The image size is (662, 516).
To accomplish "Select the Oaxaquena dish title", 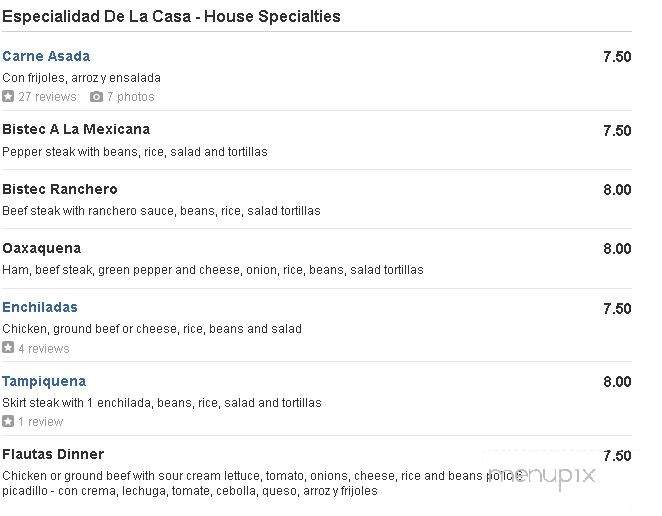I will pyautogui.click(x=42, y=248).
